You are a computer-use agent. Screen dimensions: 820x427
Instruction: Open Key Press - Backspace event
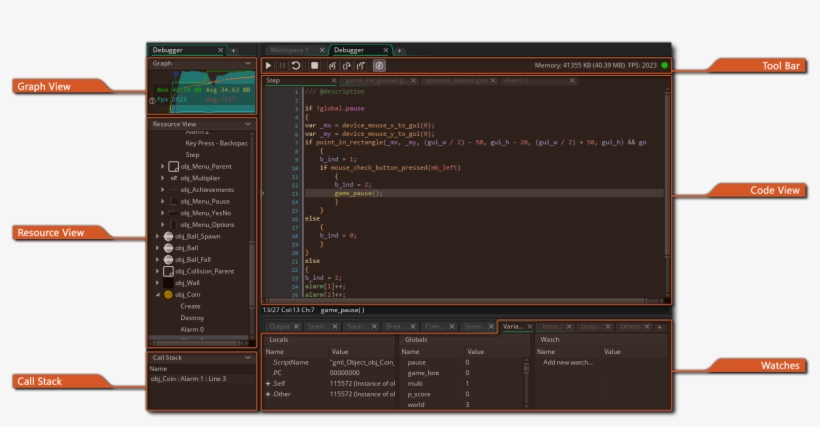[217, 143]
